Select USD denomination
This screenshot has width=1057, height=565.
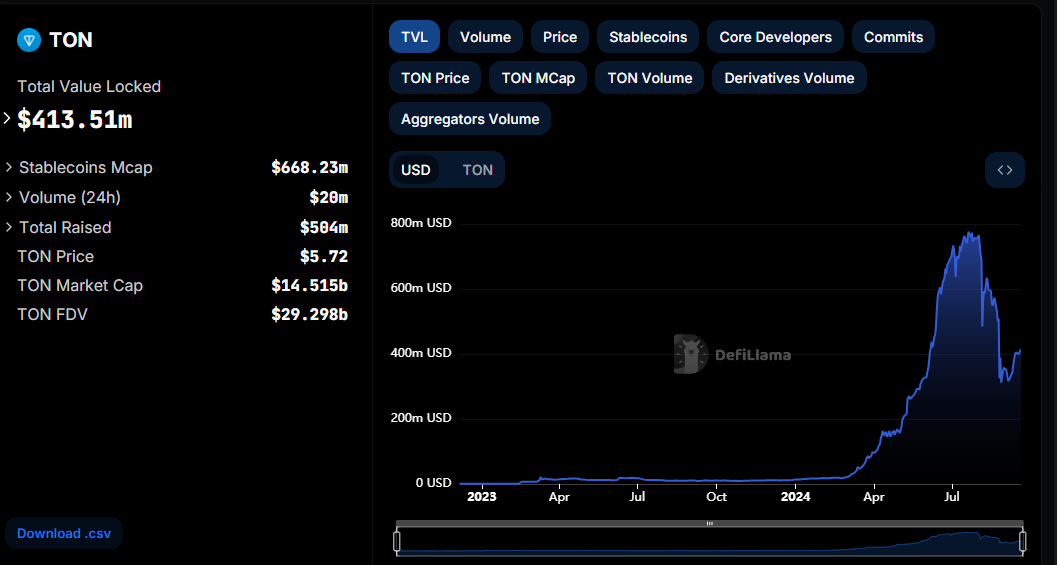[x=415, y=170]
